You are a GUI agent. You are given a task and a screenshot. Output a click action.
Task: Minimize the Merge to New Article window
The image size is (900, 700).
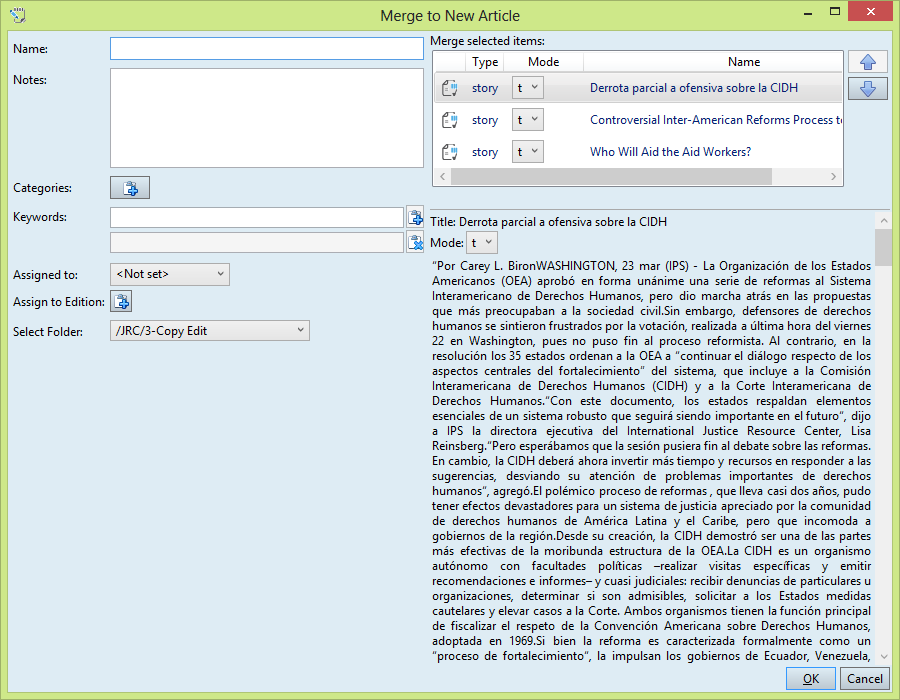[809, 12]
